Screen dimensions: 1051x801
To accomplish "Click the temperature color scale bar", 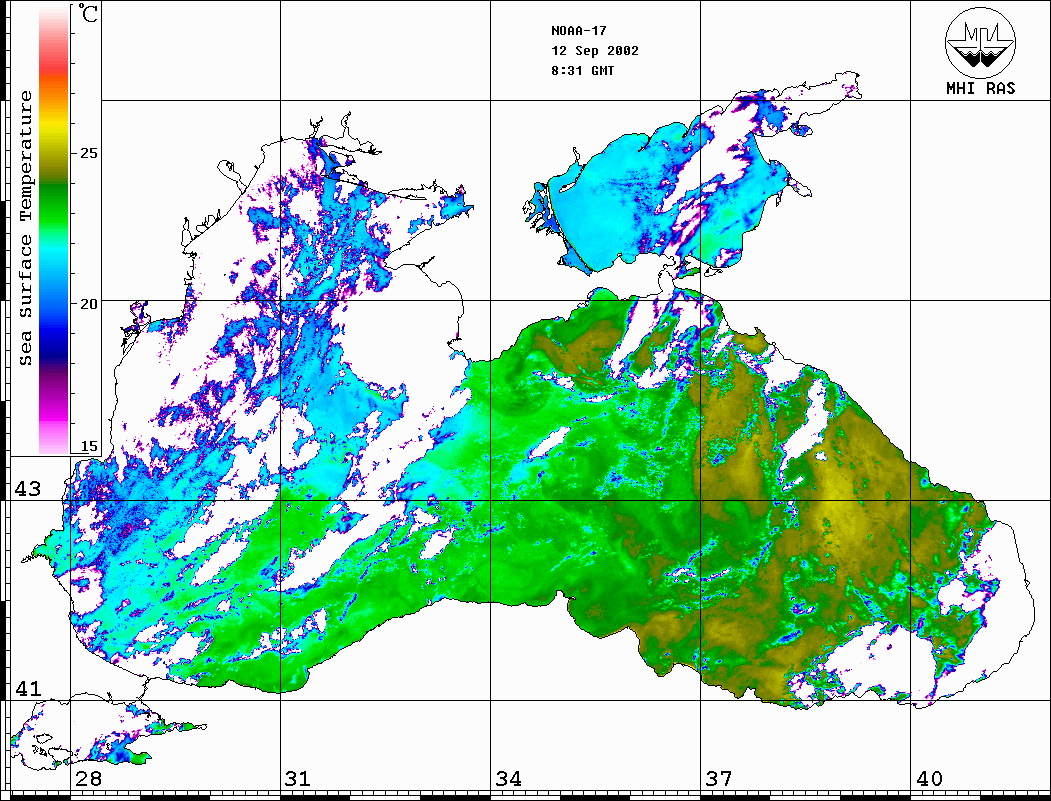I will tap(54, 229).
